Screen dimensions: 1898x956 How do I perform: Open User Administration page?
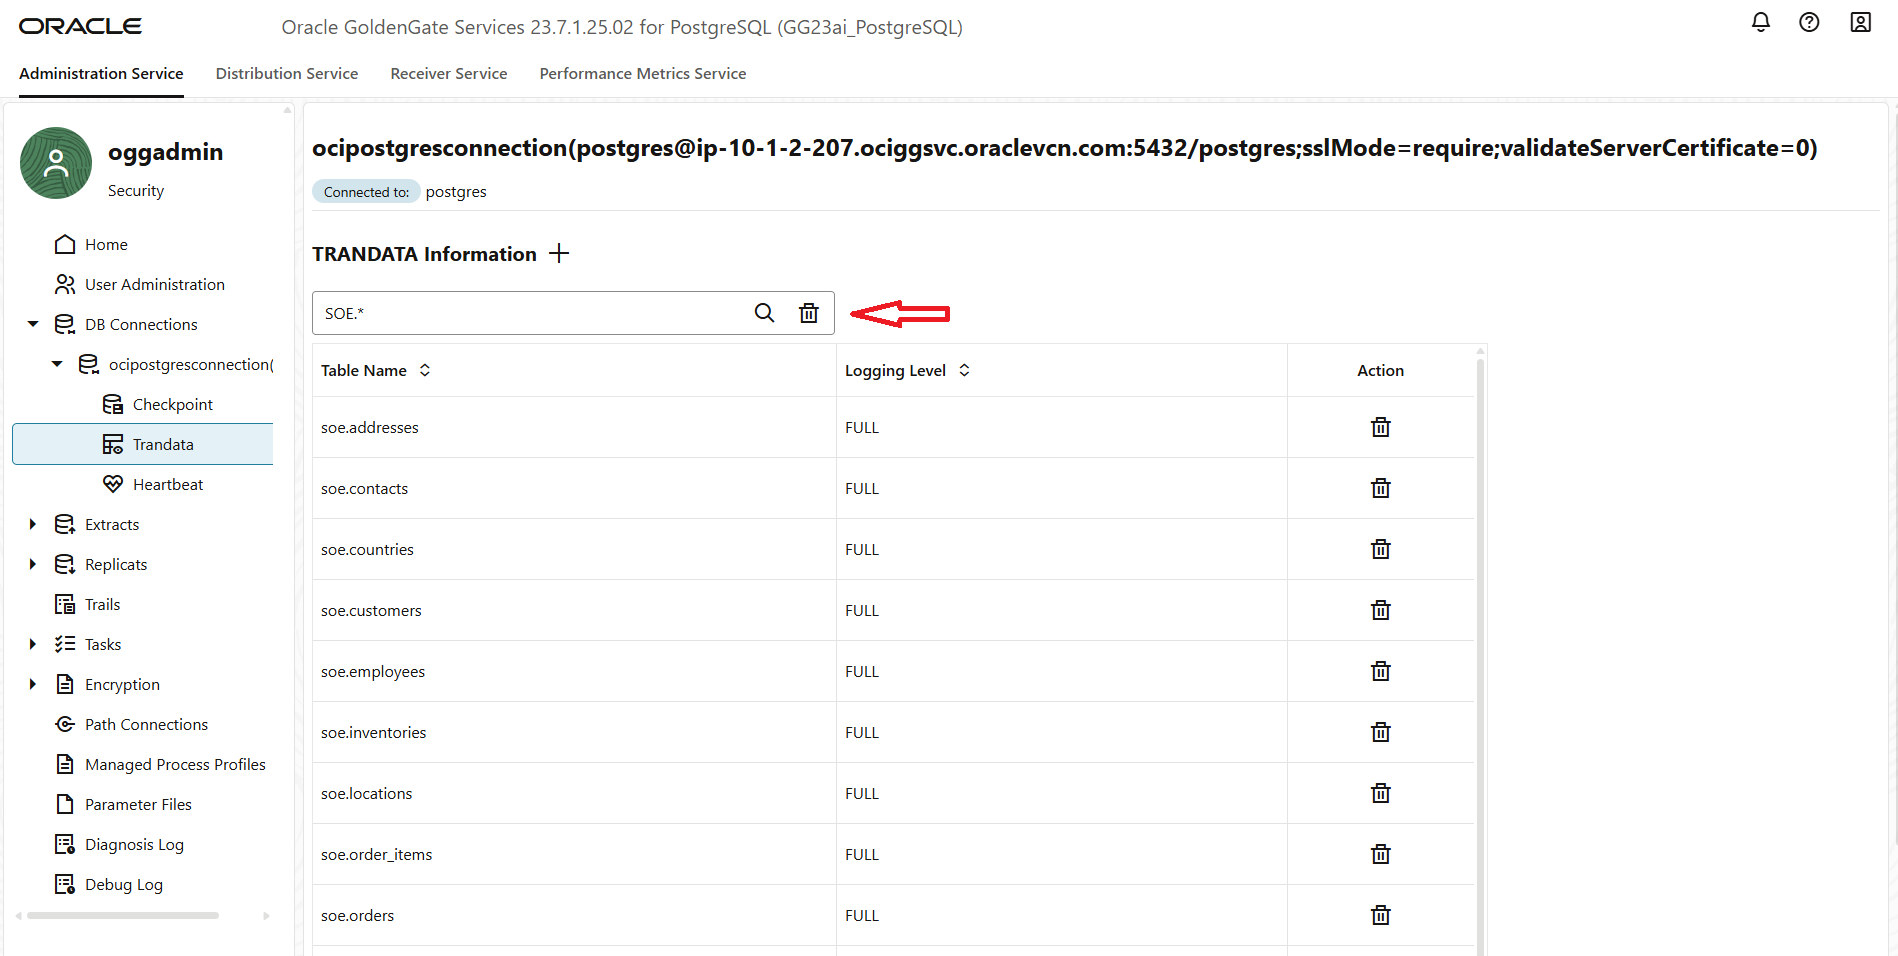click(x=155, y=284)
